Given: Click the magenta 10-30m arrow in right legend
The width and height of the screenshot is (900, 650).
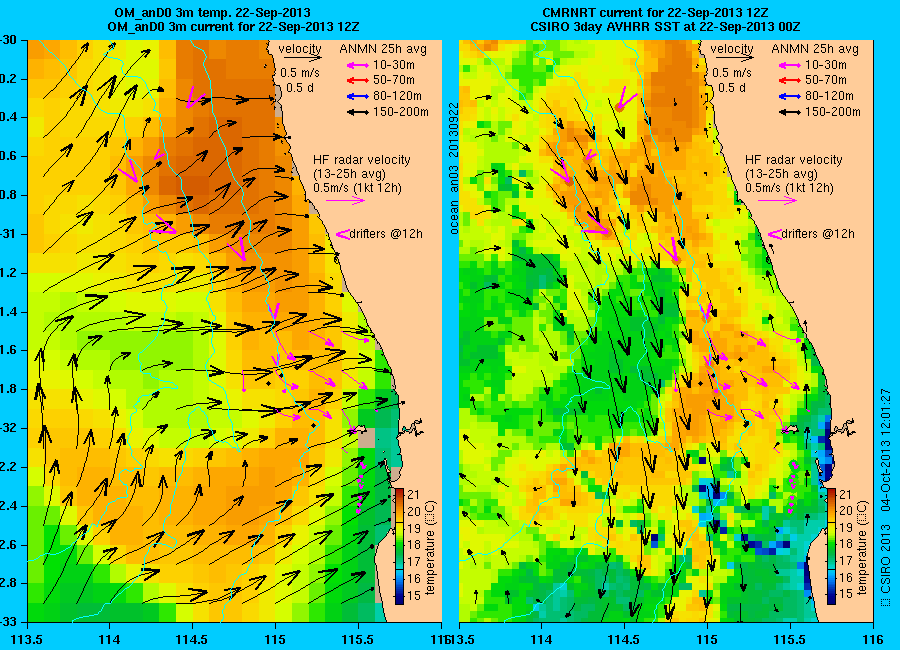Looking at the screenshot, I should point(790,65).
